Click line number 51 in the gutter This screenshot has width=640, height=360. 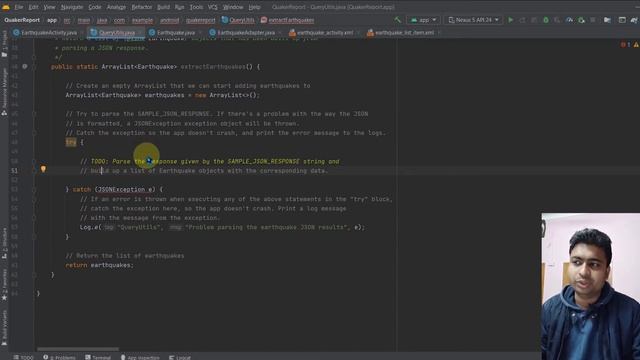coord(14,171)
